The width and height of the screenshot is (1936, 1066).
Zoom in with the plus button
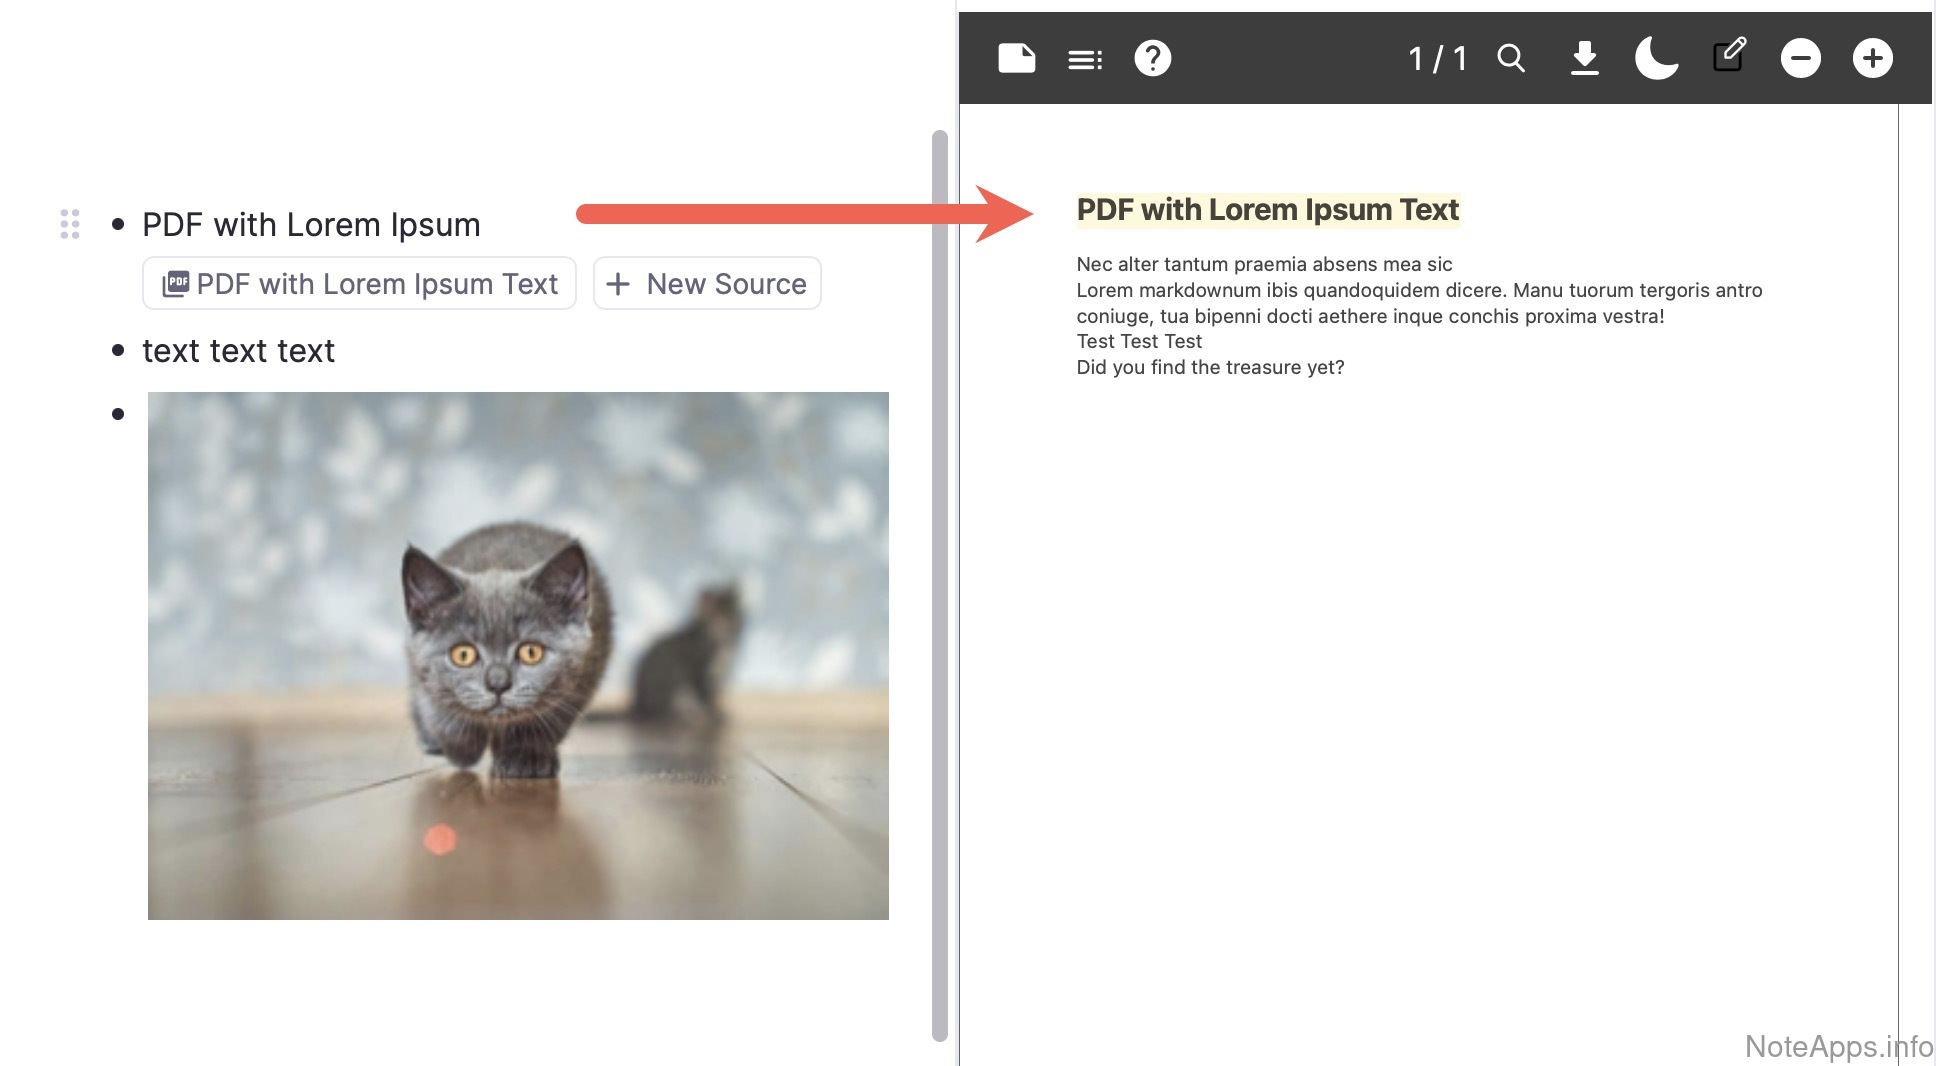coord(1872,58)
